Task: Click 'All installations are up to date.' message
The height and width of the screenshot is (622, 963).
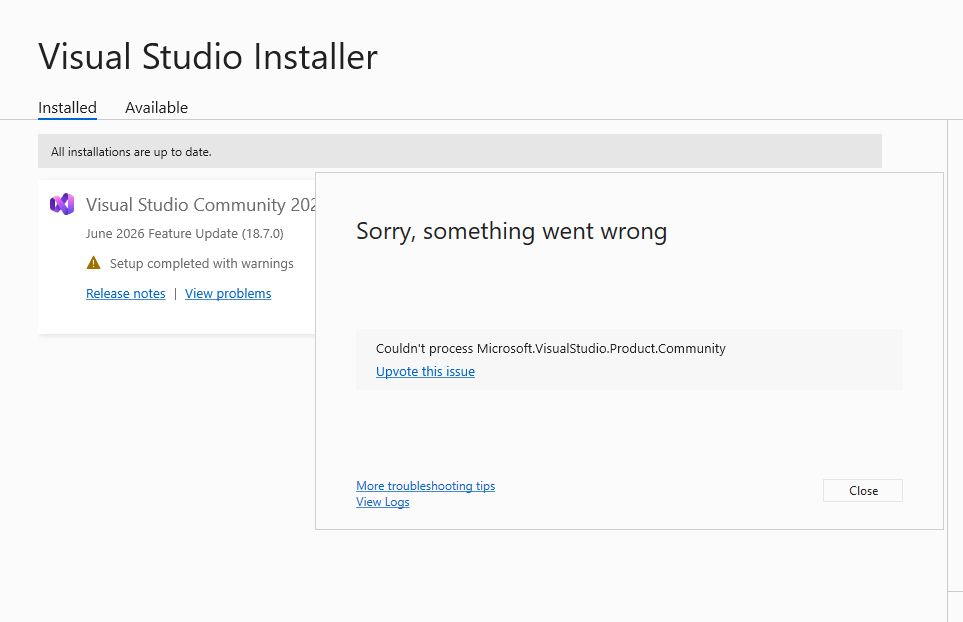Action: click(x=131, y=152)
